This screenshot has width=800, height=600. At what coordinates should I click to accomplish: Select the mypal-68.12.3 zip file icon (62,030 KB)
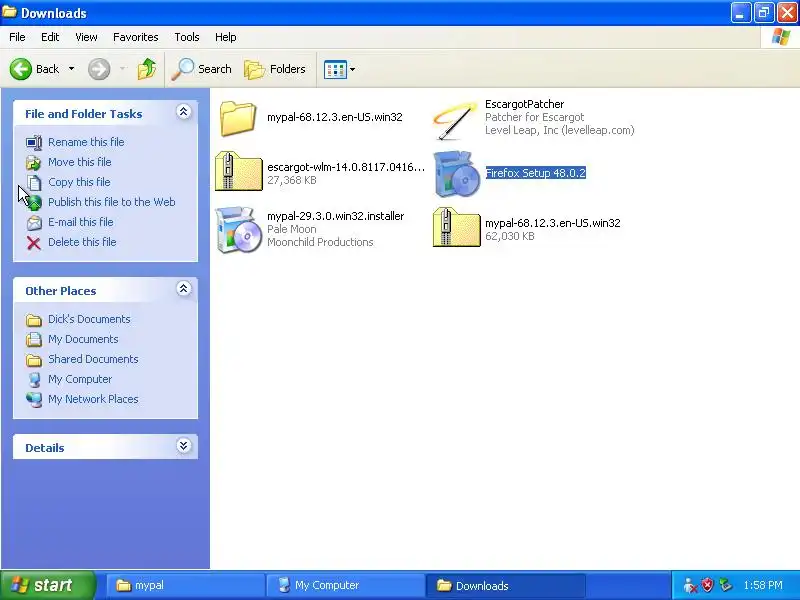coord(456,228)
